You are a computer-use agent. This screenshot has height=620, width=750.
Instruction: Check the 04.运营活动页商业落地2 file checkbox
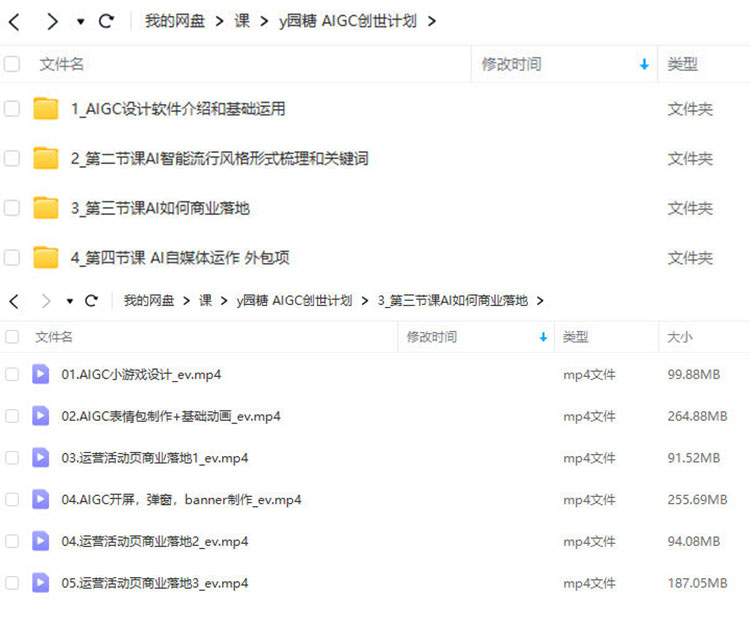coord(12,541)
